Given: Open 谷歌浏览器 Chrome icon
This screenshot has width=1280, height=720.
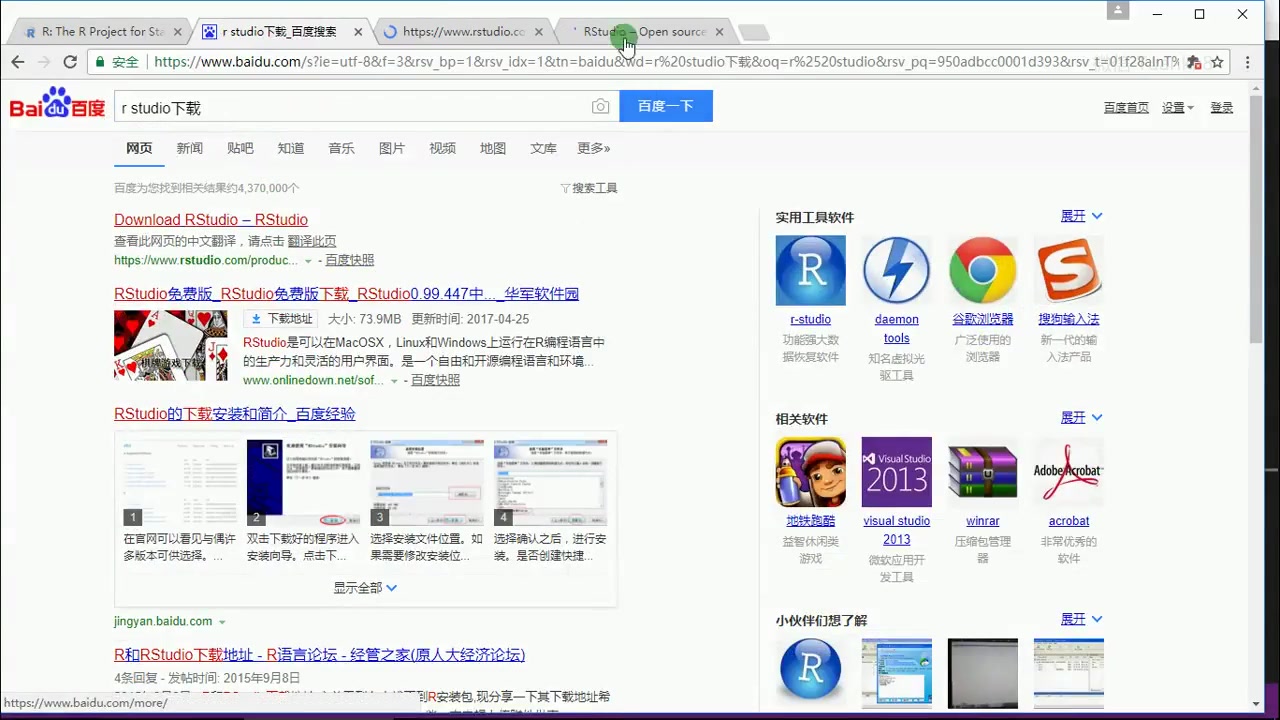Looking at the screenshot, I should (982, 270).
